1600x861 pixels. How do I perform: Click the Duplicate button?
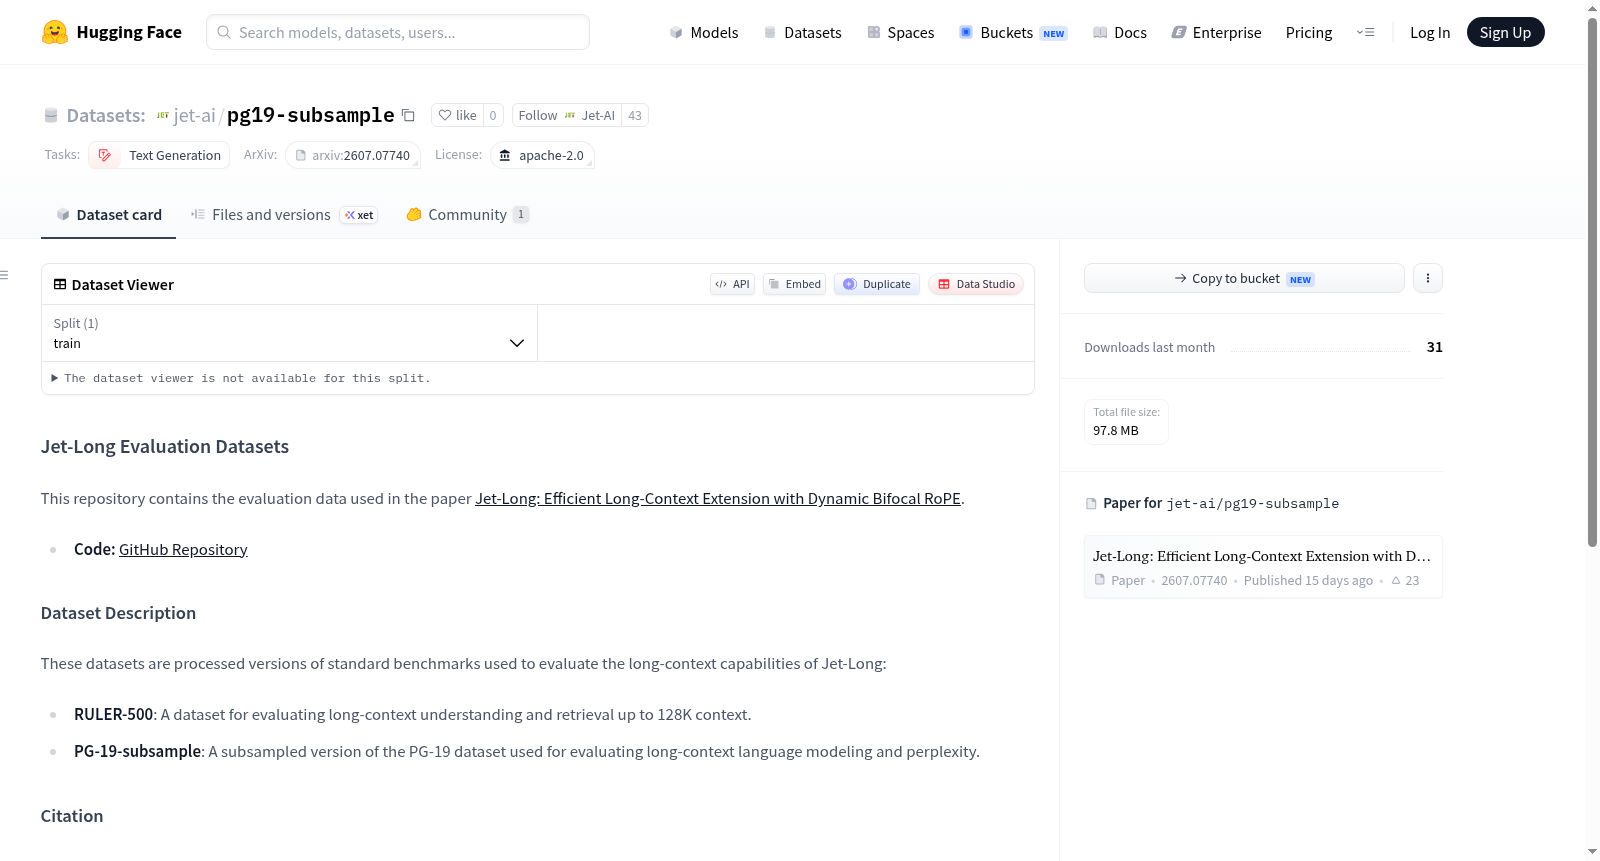(877, 284)
